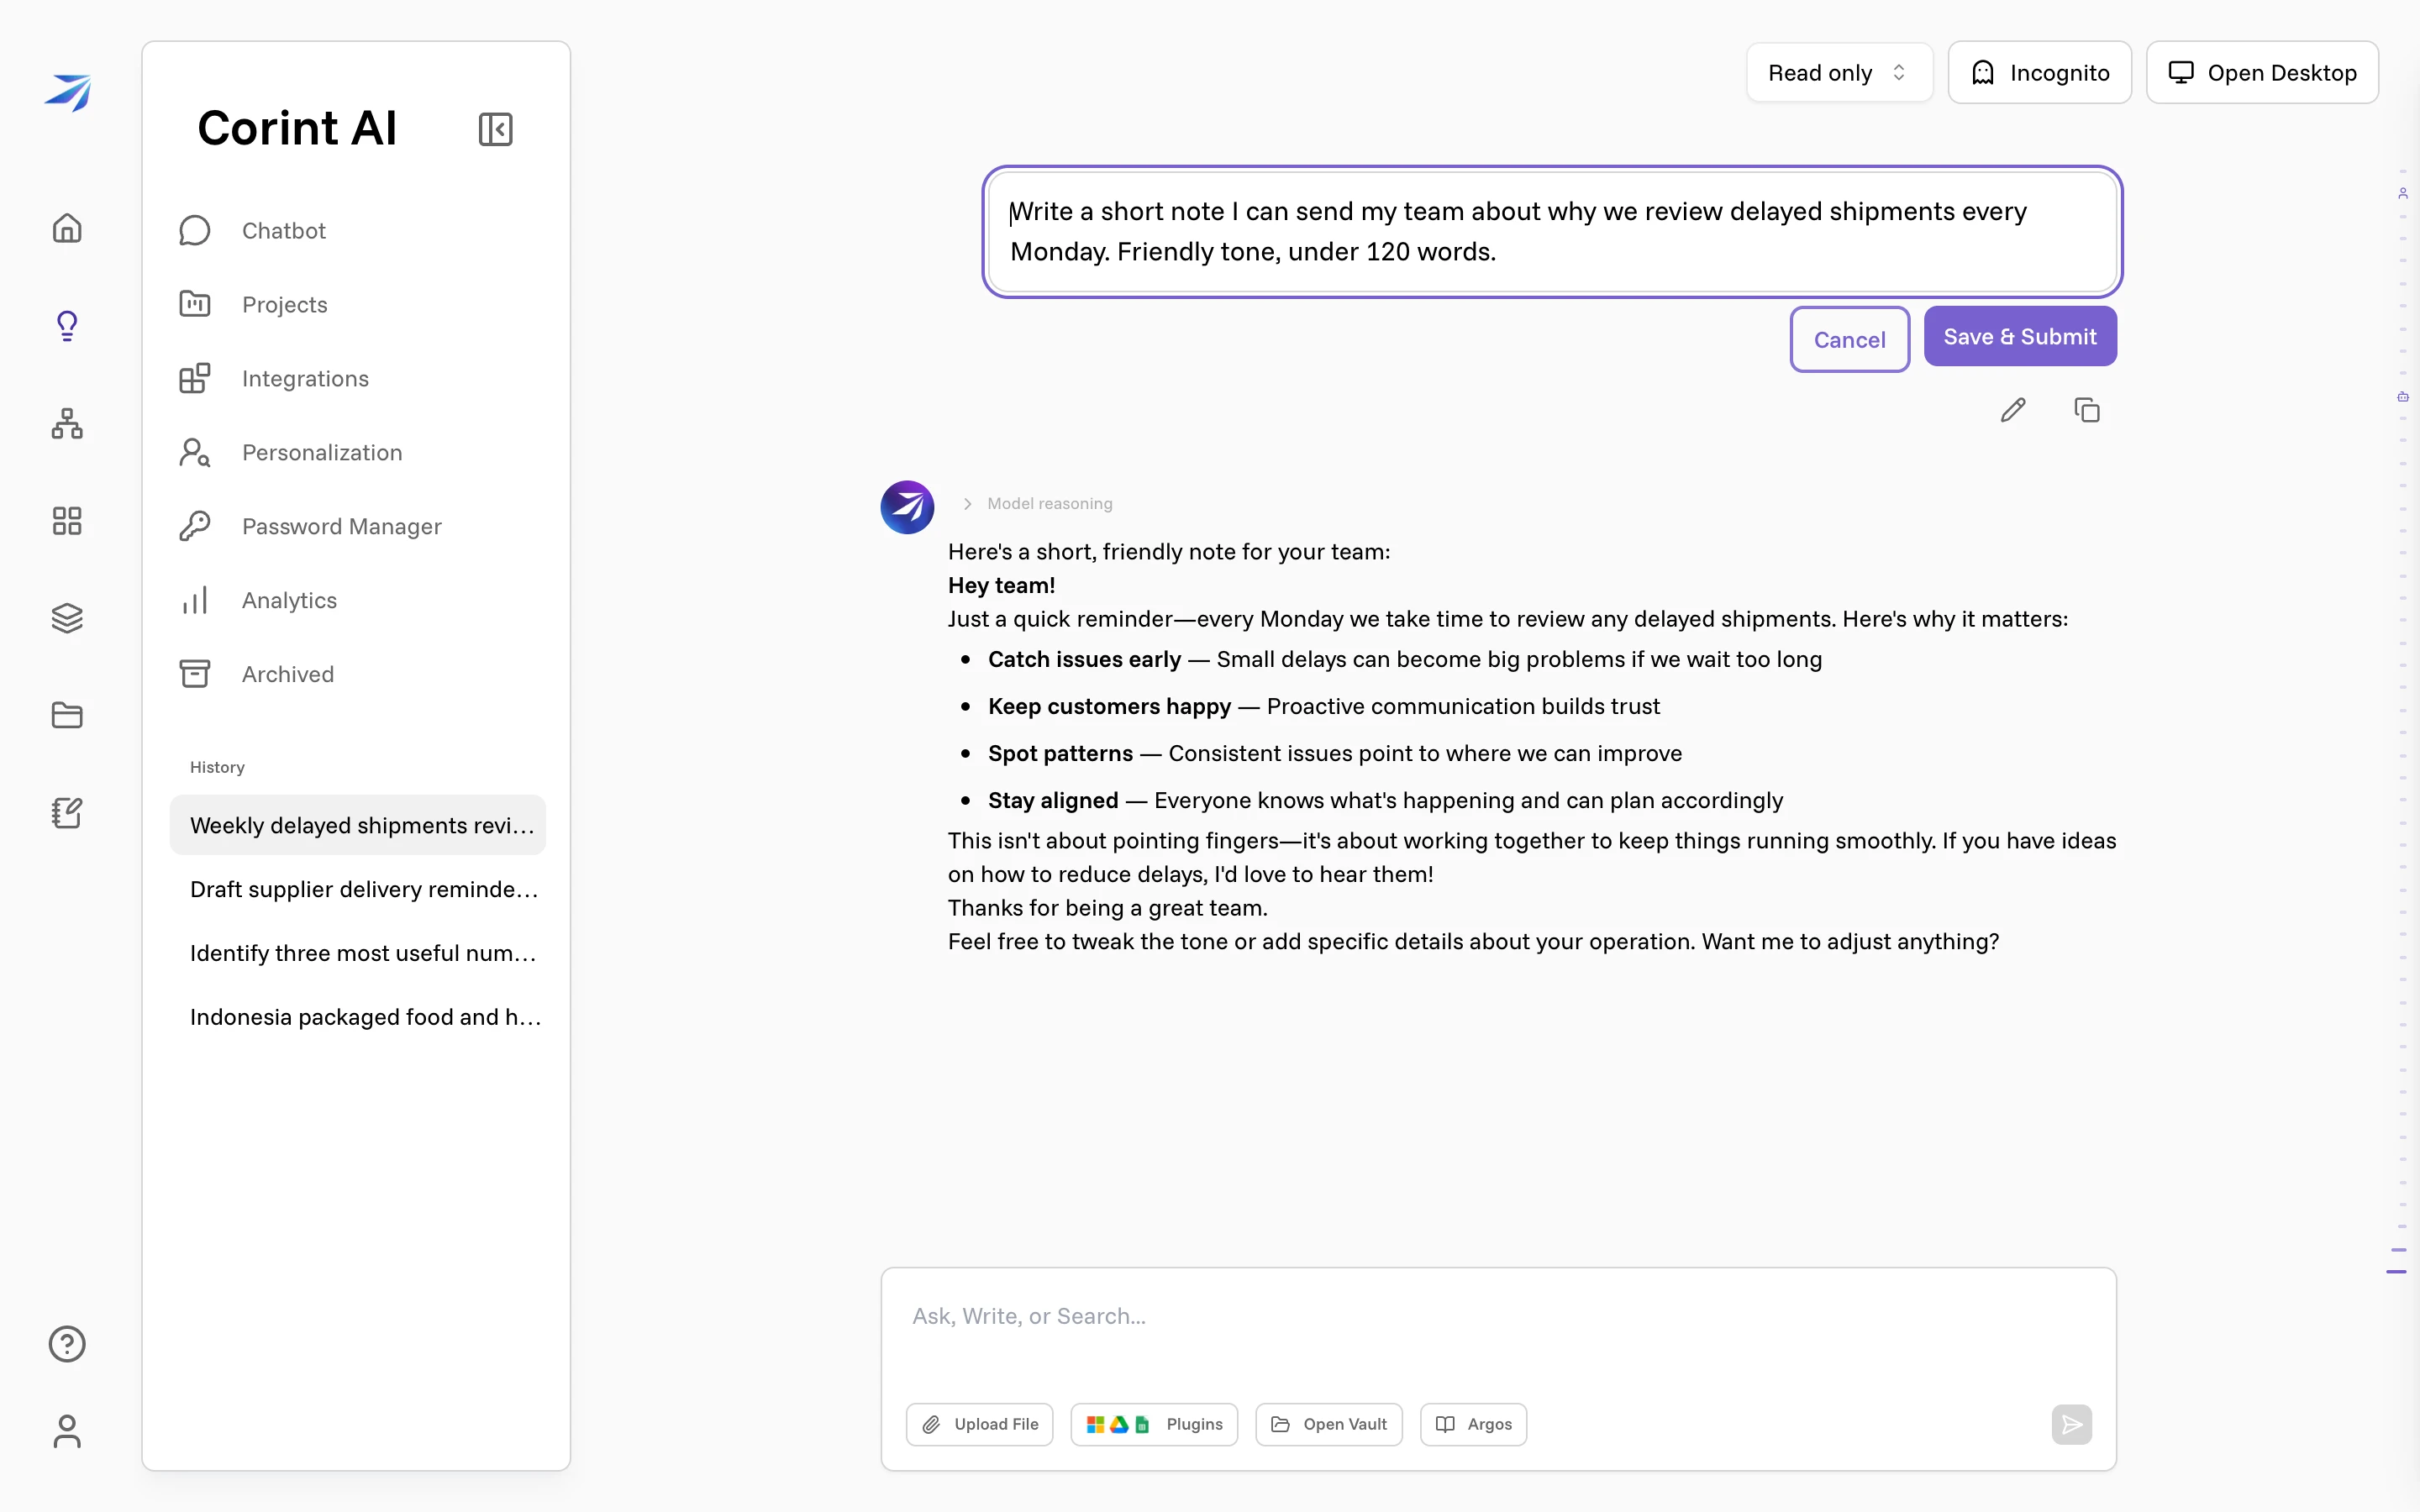Click the Hey team! bold line
Image resolution: width=2420 pixels, height=1512 pixels.
(x=1001, y=585)
